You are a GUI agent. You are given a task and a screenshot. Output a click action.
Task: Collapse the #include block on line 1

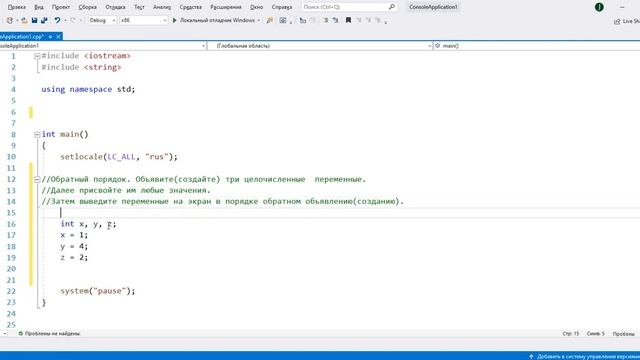[37, 56]
